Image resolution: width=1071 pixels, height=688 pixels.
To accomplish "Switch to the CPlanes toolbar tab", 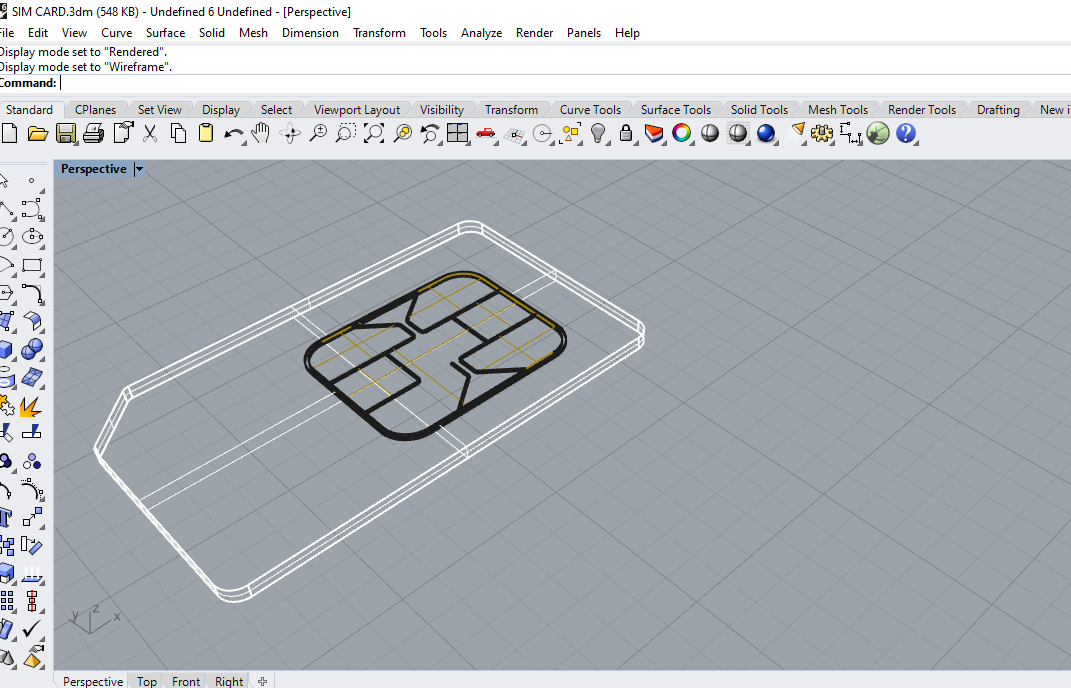I will click(x=96, y=109).
